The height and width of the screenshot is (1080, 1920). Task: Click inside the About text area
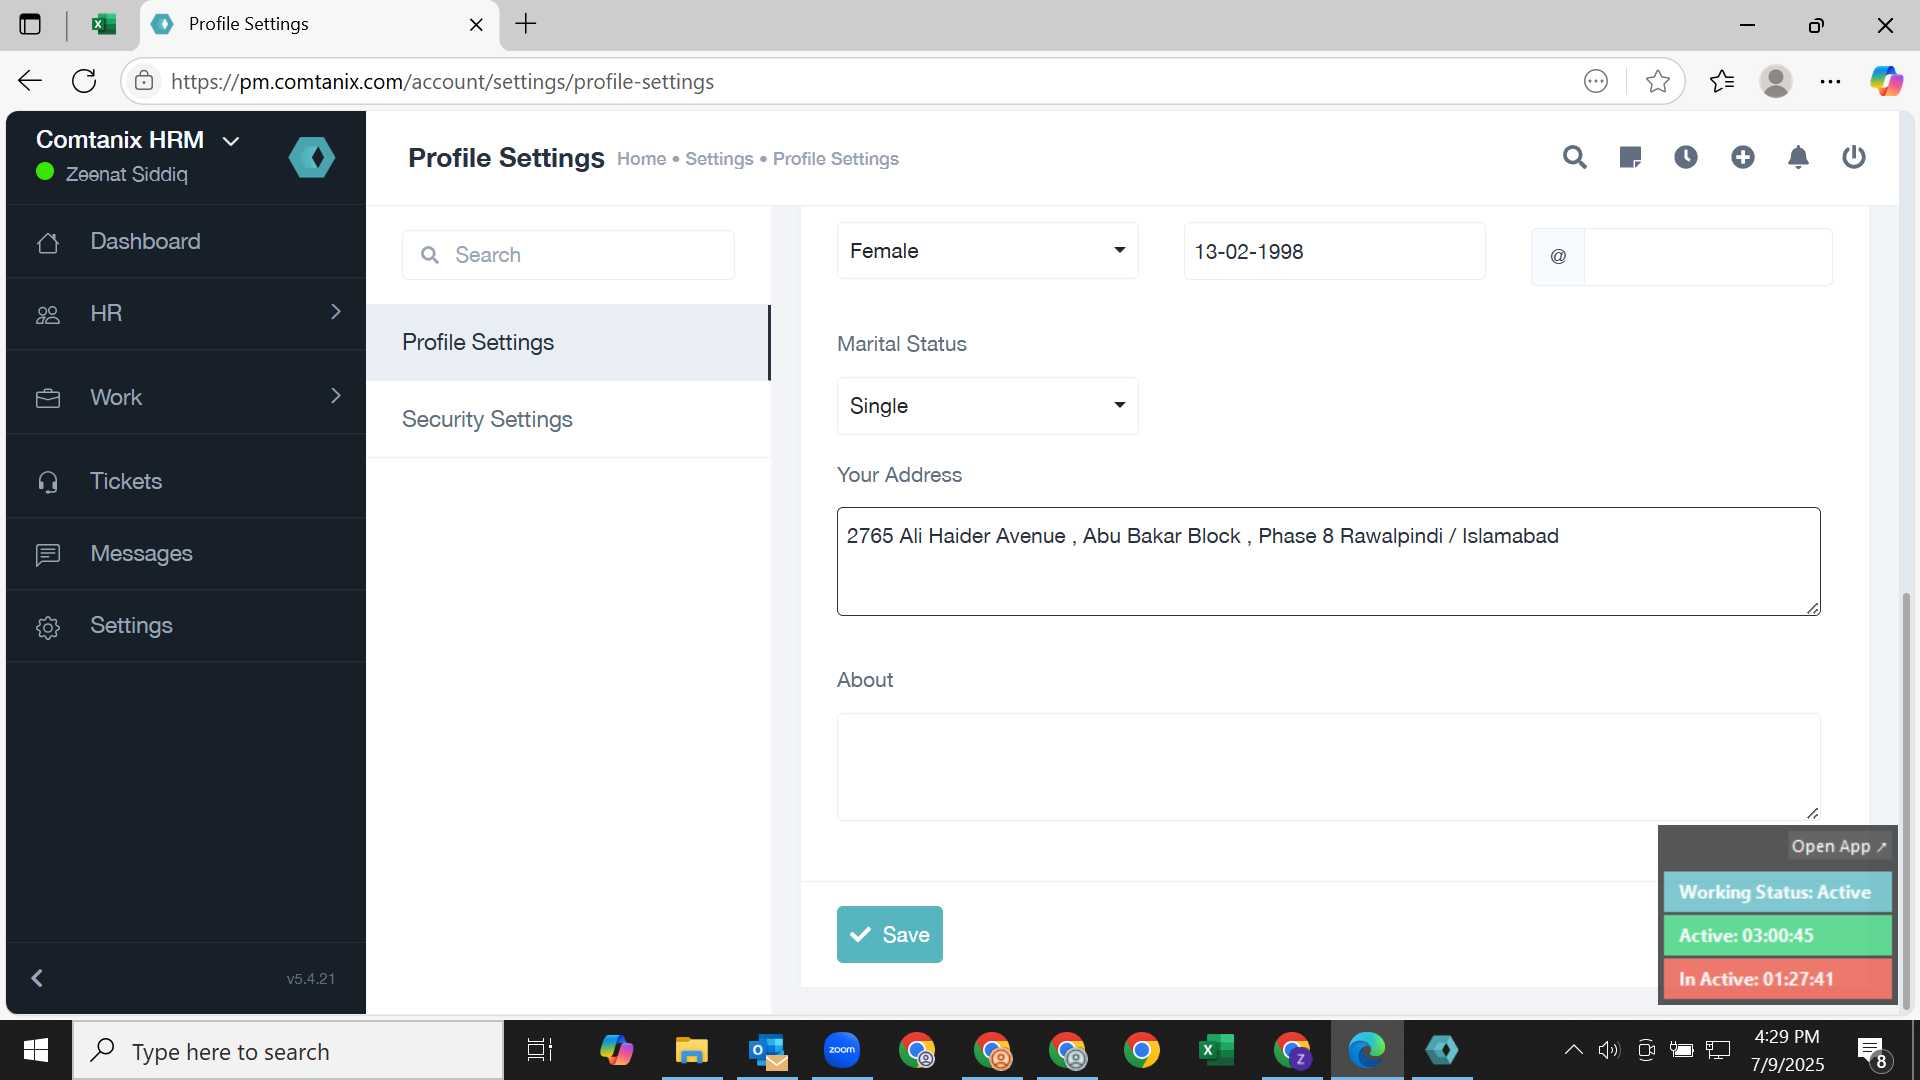1328,767
